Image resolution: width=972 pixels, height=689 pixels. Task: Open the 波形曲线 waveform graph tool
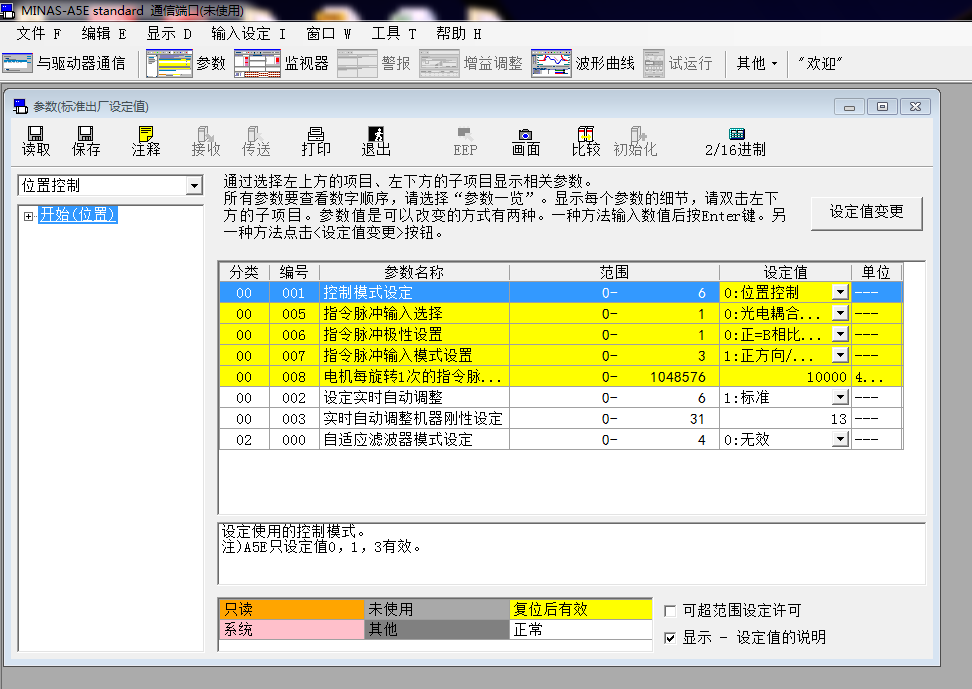point(583,63)
